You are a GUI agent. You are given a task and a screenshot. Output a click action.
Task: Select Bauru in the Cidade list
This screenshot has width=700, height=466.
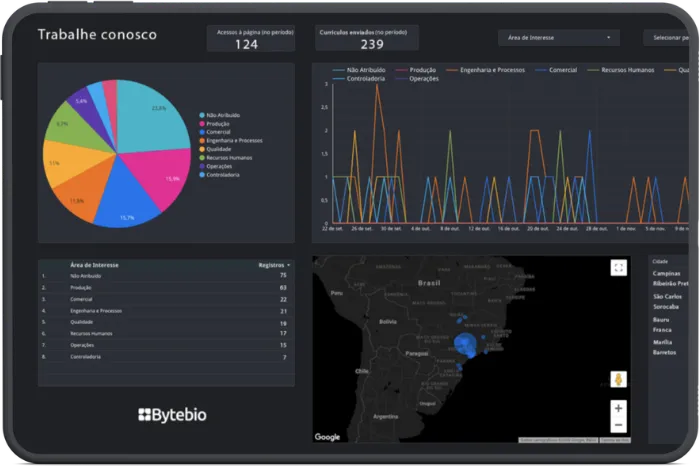pyautogui.click(x=661, y=320)
